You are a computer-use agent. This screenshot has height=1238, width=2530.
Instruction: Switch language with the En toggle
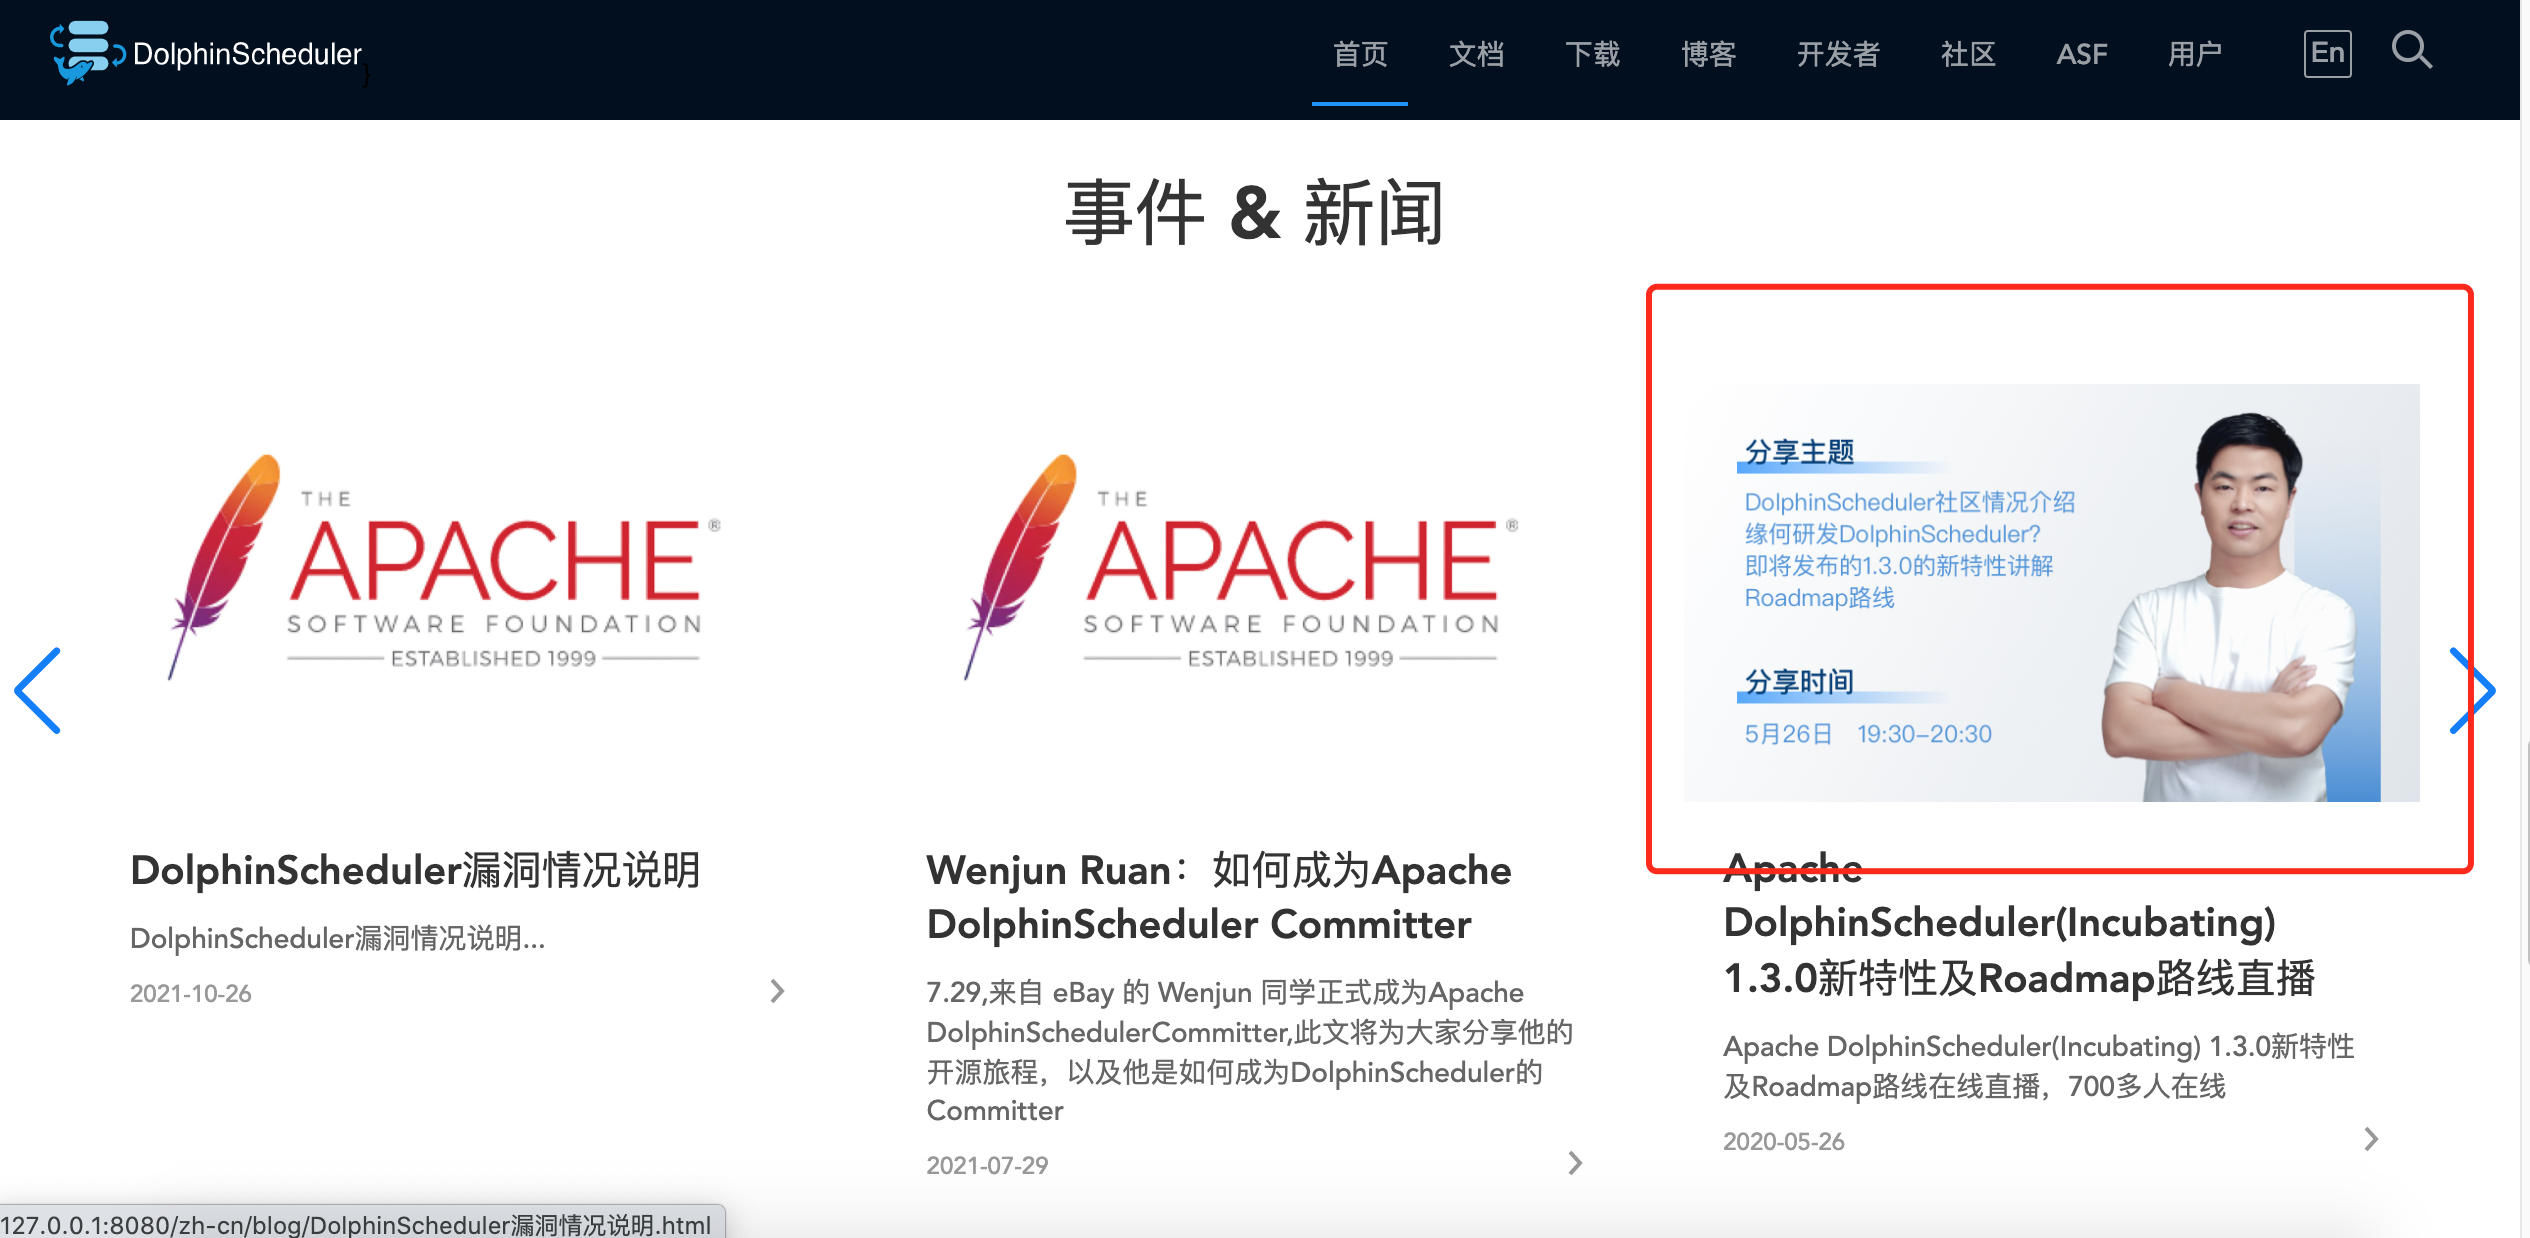tap(2327, 53)
